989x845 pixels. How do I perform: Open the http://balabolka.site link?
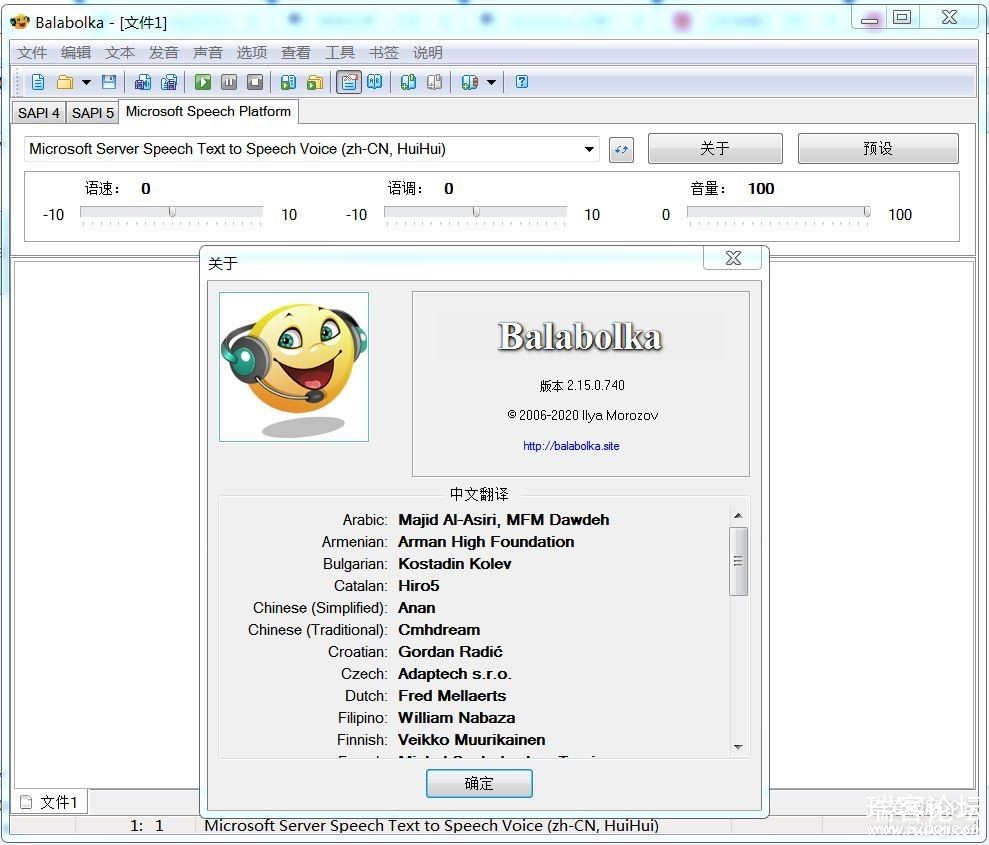pyautogui.click(x=571, y=446)
